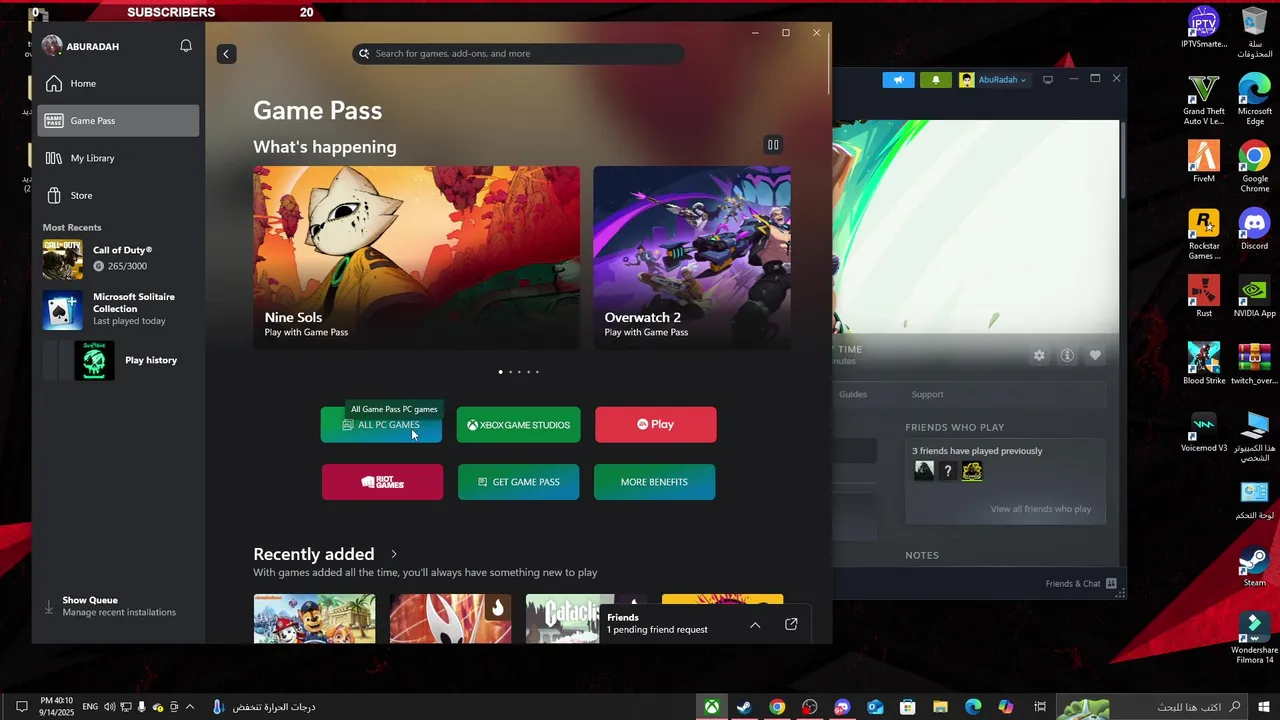Pause the What's happening carousel
The width and height of the screenshot is (1280, 720).
click(x=773, y=145)
